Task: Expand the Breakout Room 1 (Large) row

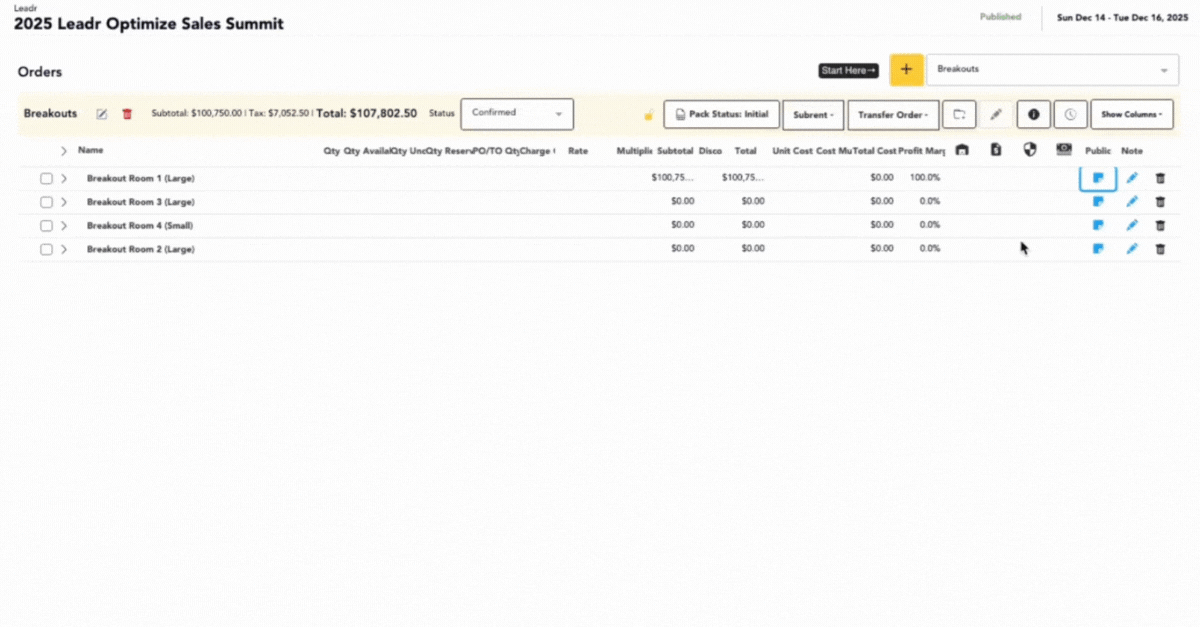Action: (x=64, y=178)
